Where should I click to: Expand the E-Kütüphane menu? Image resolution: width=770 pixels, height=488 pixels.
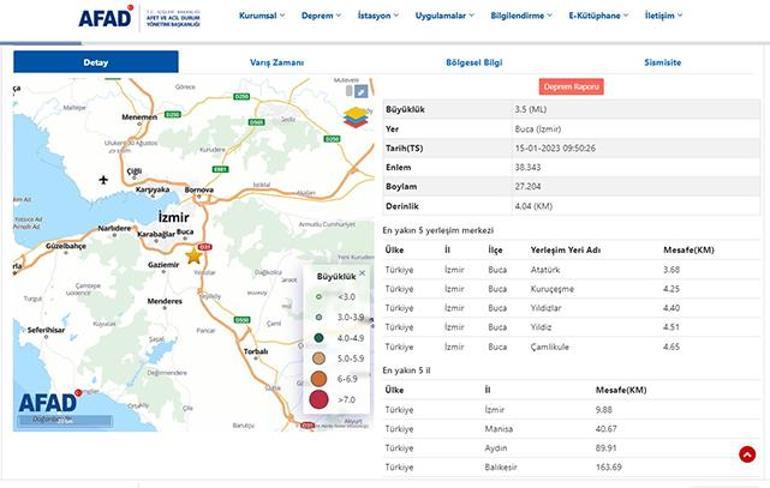tap(599, 16)
